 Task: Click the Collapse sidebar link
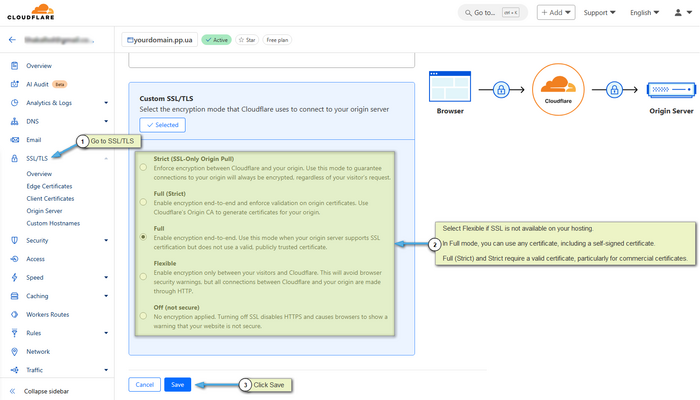coord(46,391)
